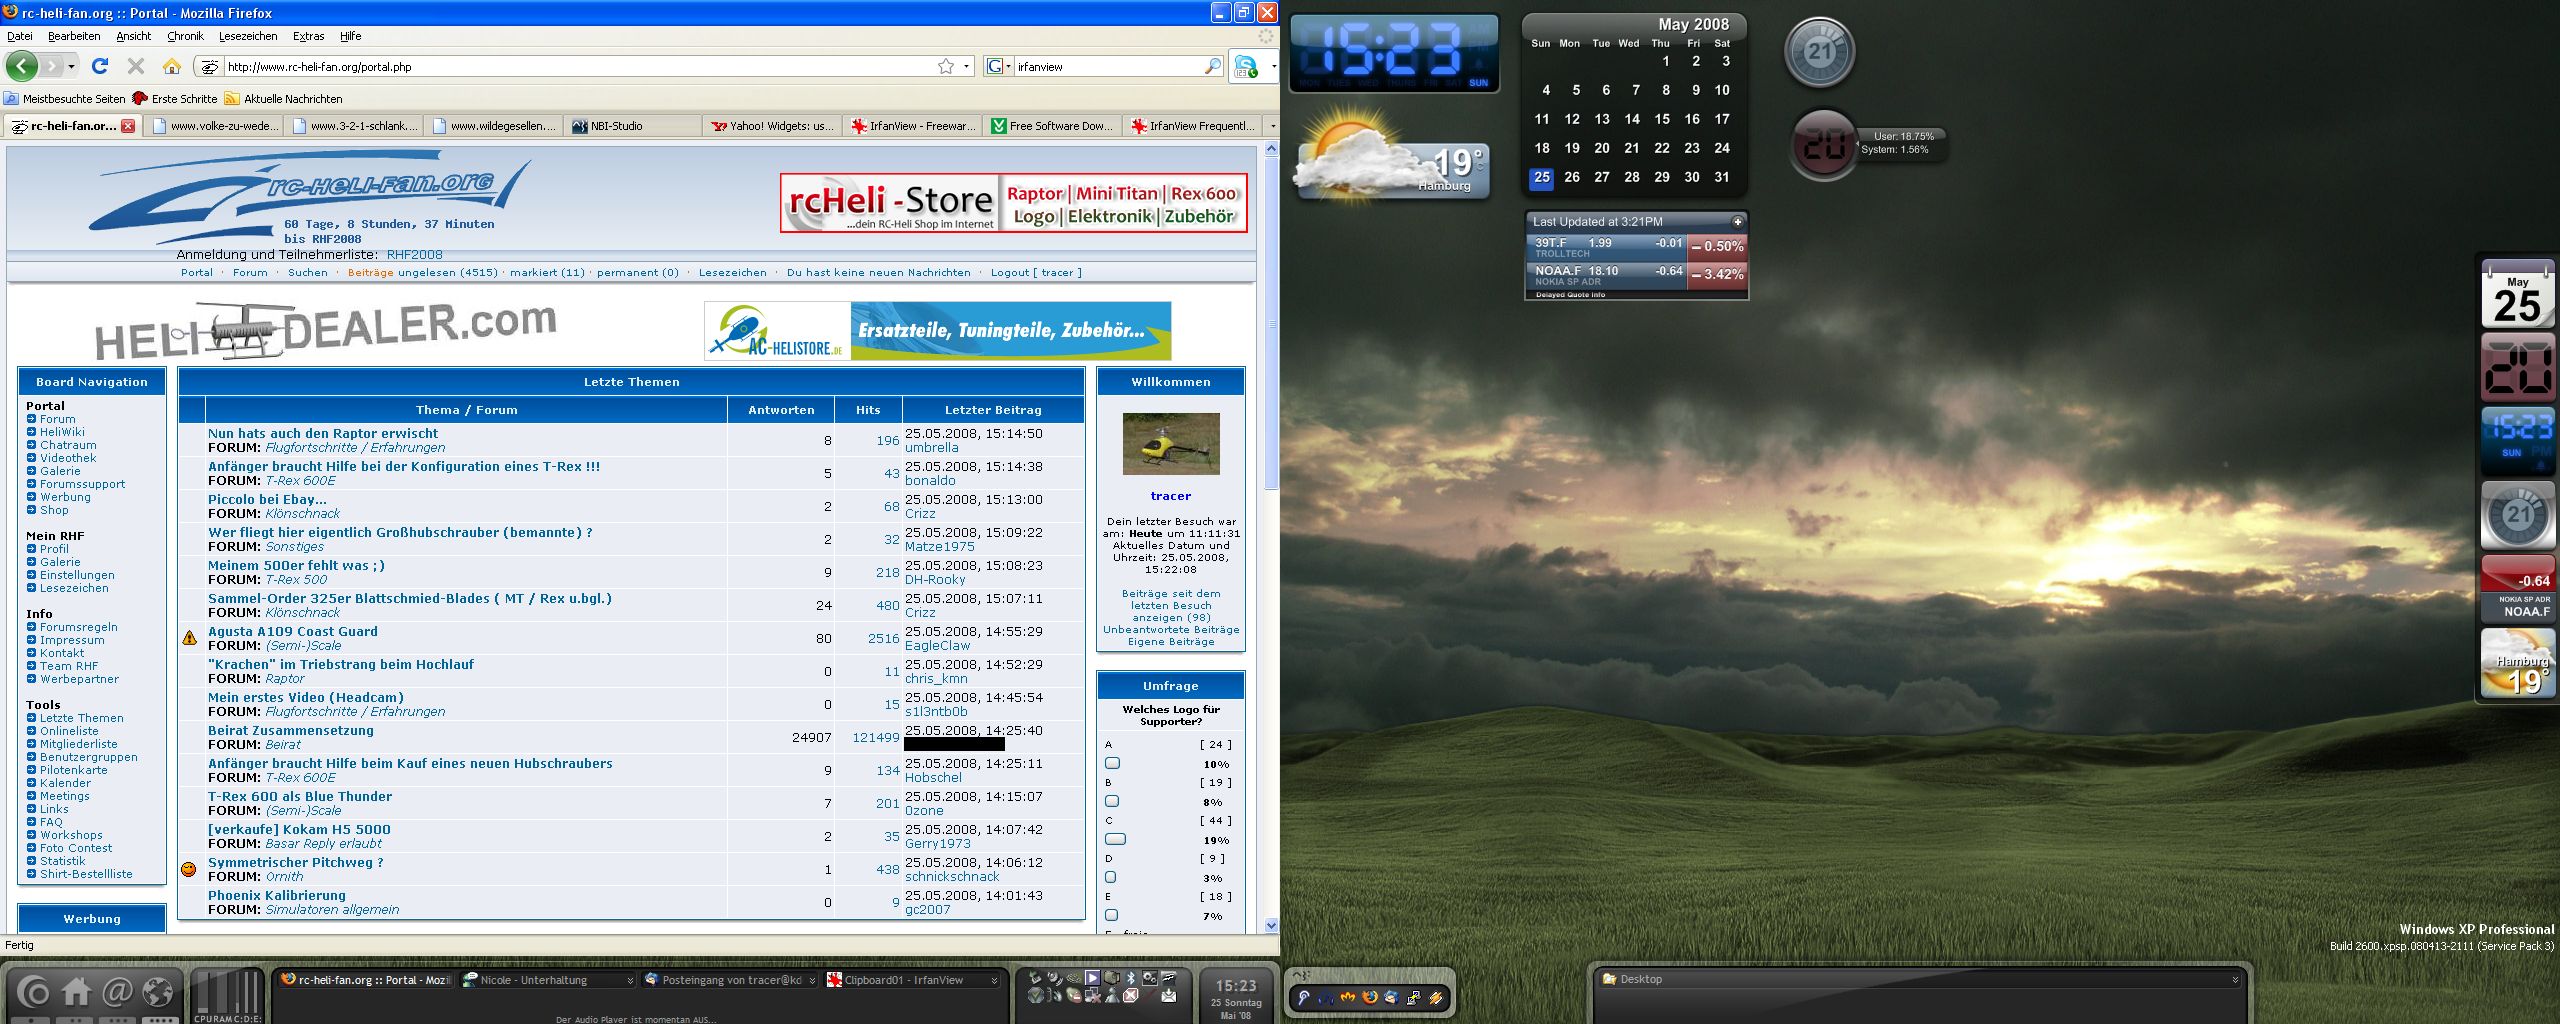Viewport: 2560px width, 1024px height.
Task: Close the rc-heli-fan.org browser tab
Action: 128,126
